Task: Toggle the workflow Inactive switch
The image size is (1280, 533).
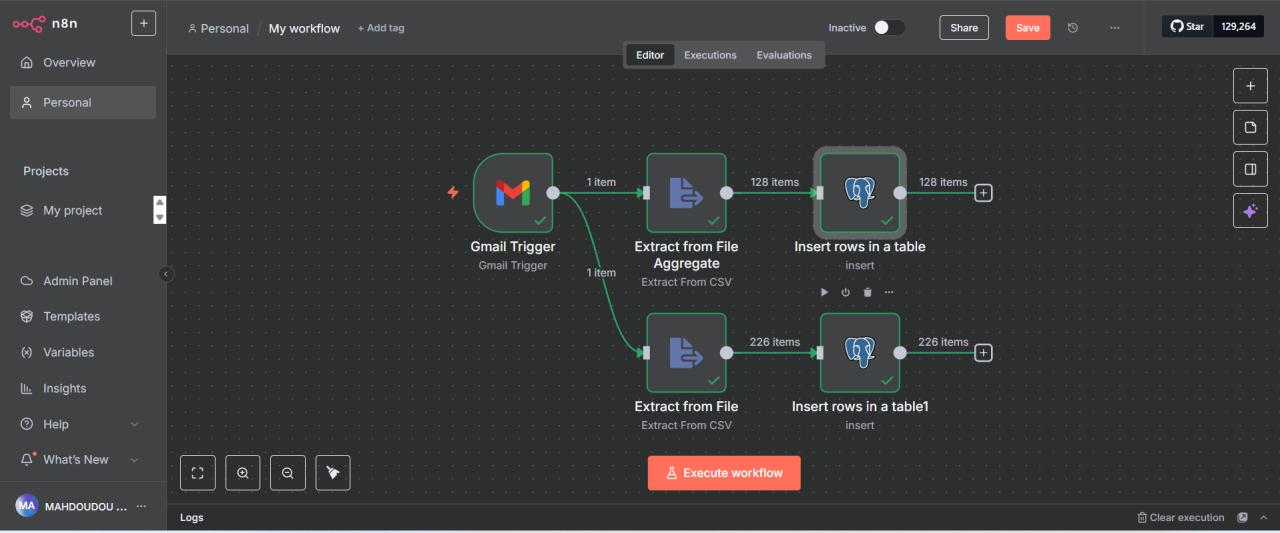Action: point(889,28)
